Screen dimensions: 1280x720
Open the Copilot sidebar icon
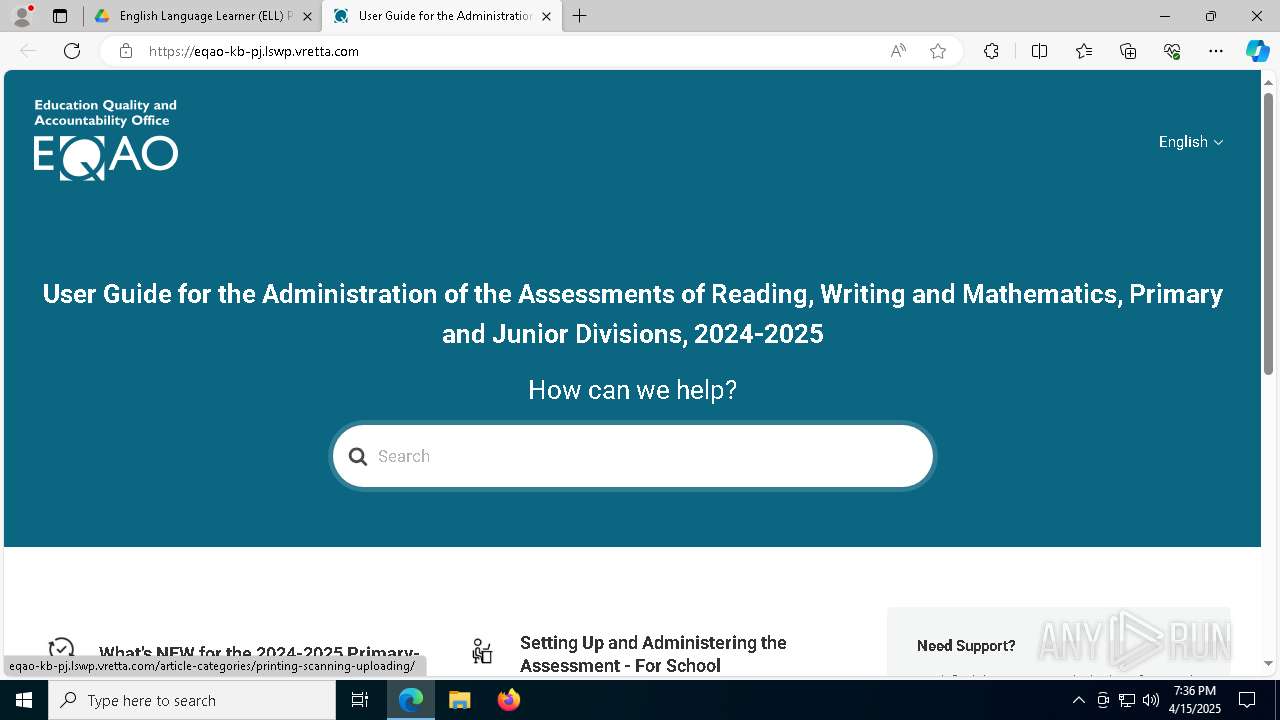[x=1257, y=51]
